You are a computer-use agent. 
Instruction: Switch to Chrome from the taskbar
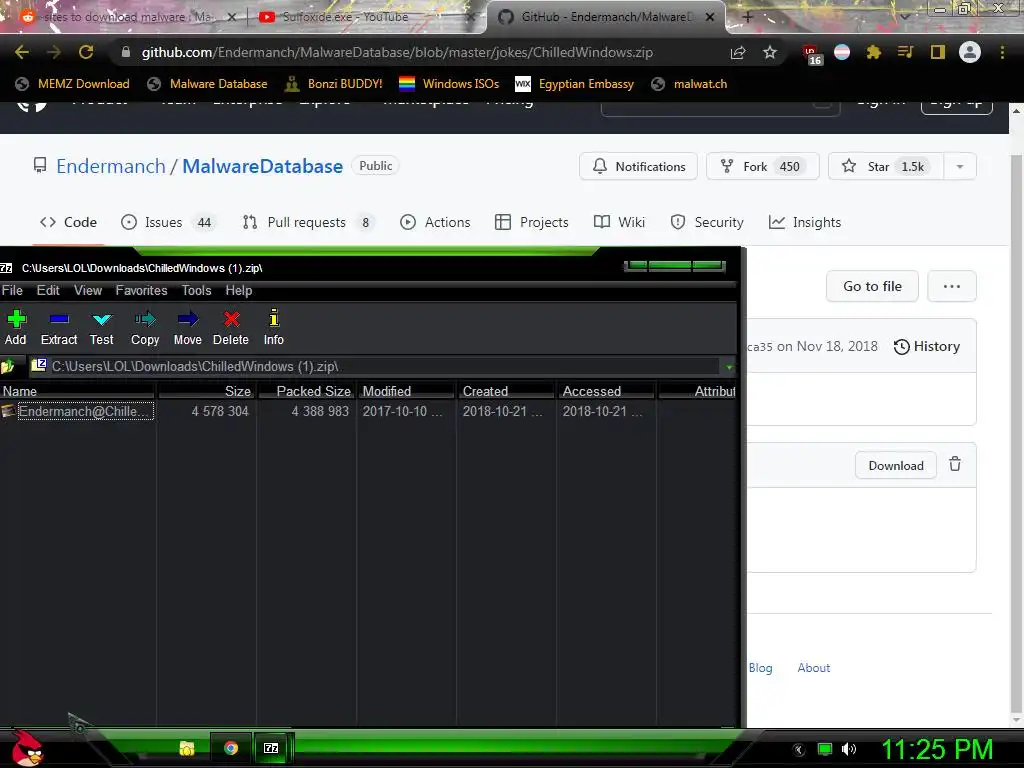[231, 748]
